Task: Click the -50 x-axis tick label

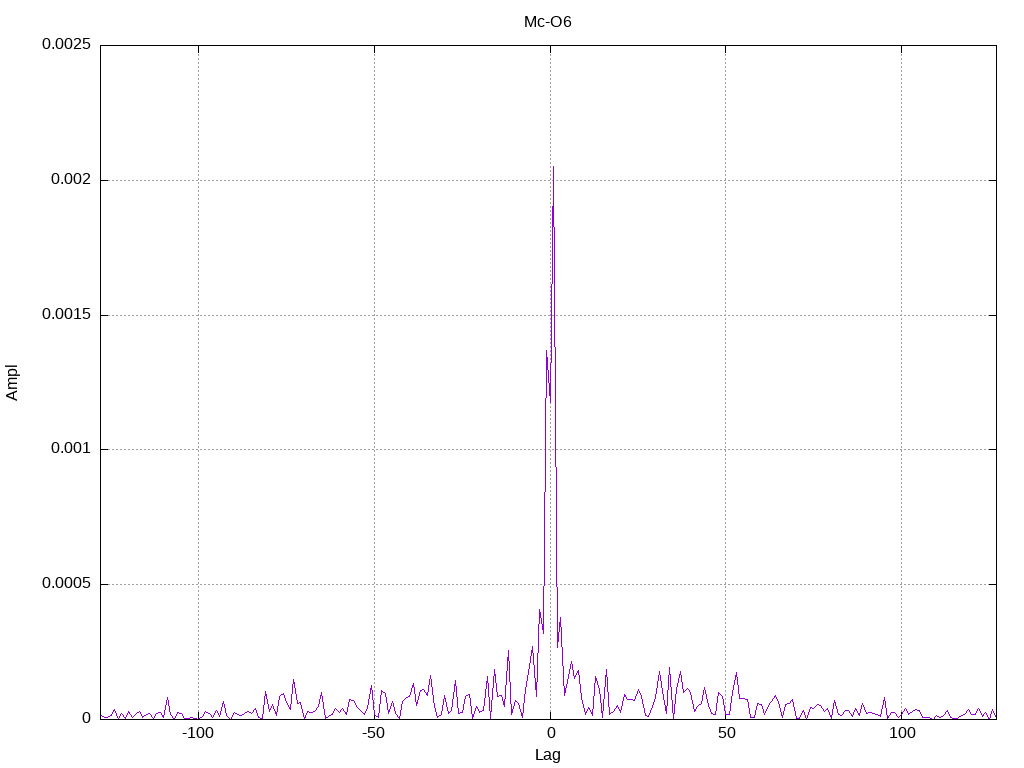Action: 373,733
